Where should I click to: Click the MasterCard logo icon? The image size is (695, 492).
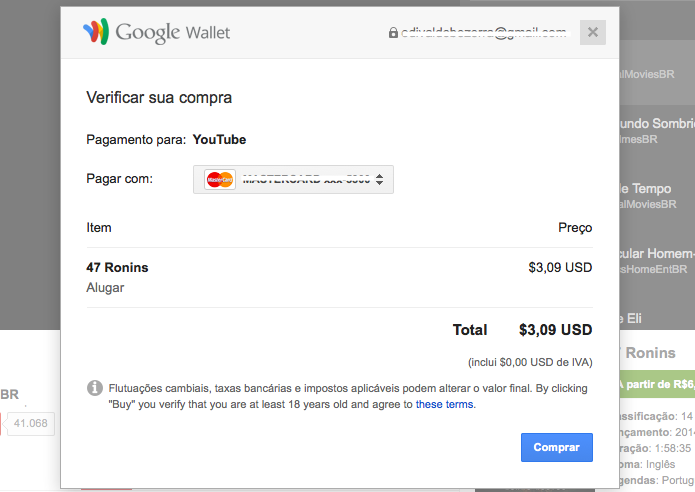[x=220, y=180]
